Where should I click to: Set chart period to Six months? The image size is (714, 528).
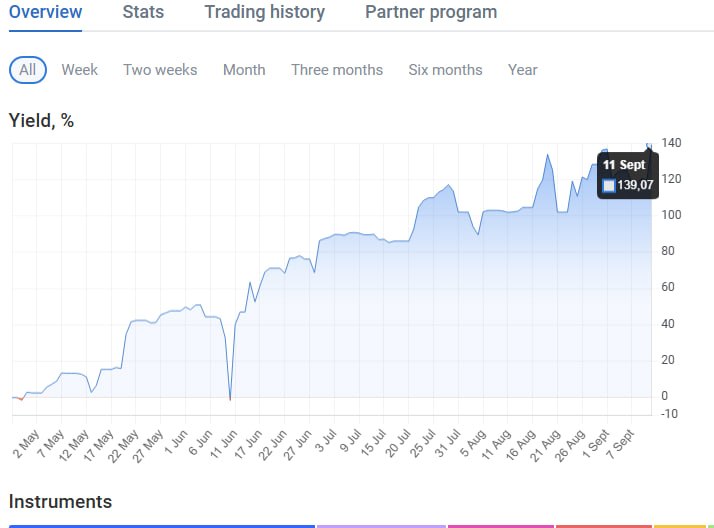click(445, 70)
